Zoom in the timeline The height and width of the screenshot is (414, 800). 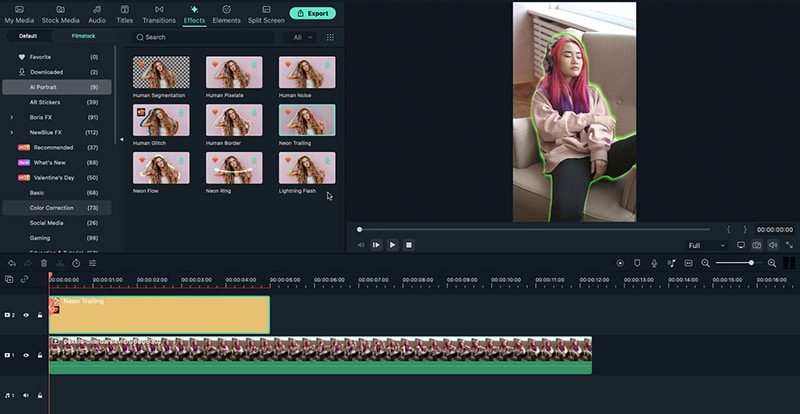point(772,263)
